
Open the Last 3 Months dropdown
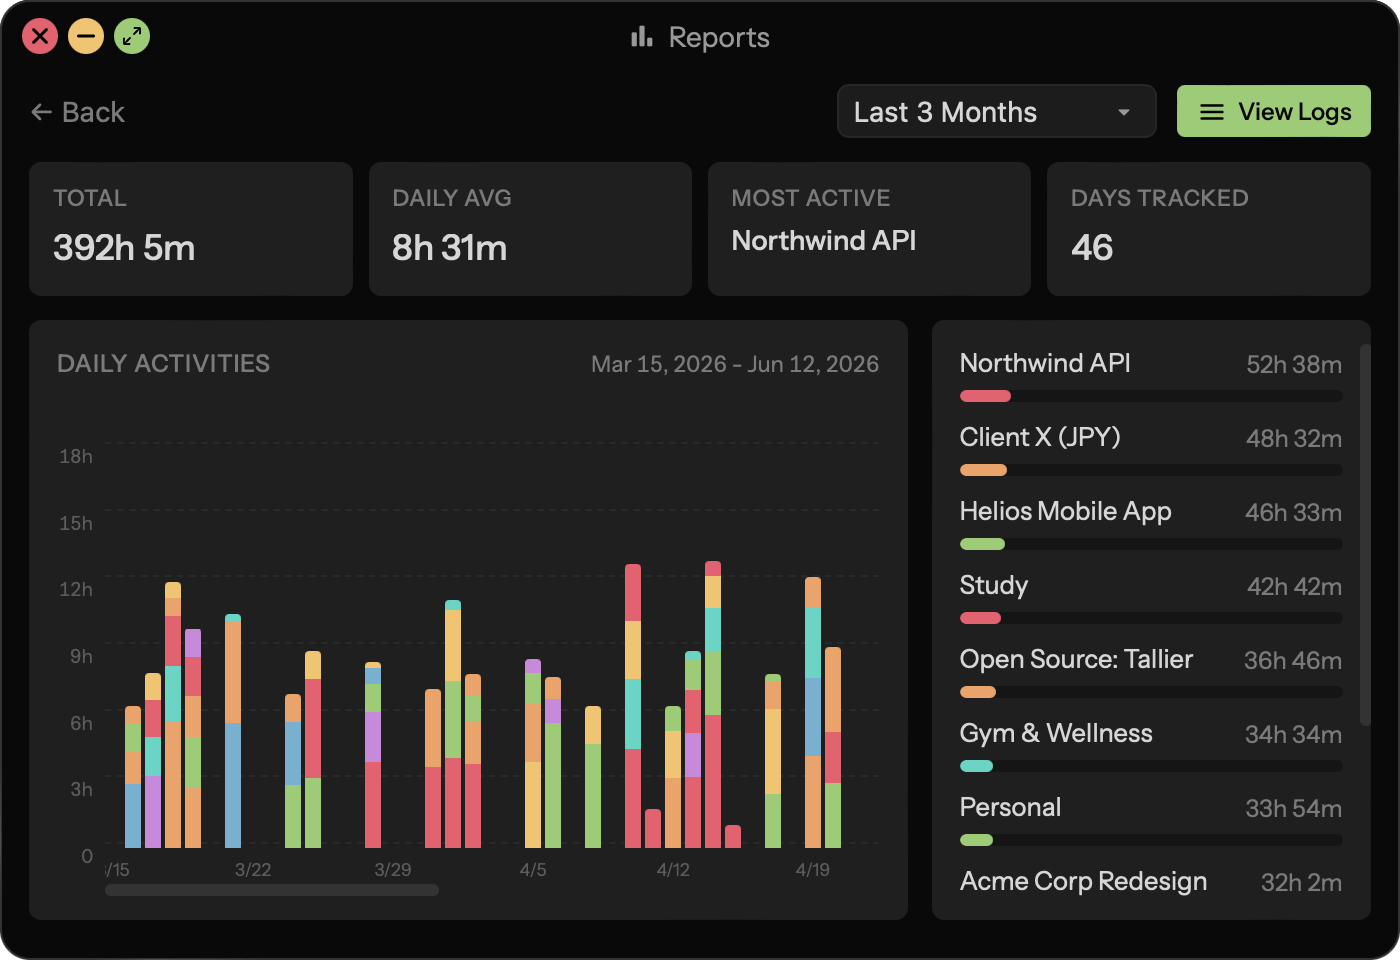point(996,111)
